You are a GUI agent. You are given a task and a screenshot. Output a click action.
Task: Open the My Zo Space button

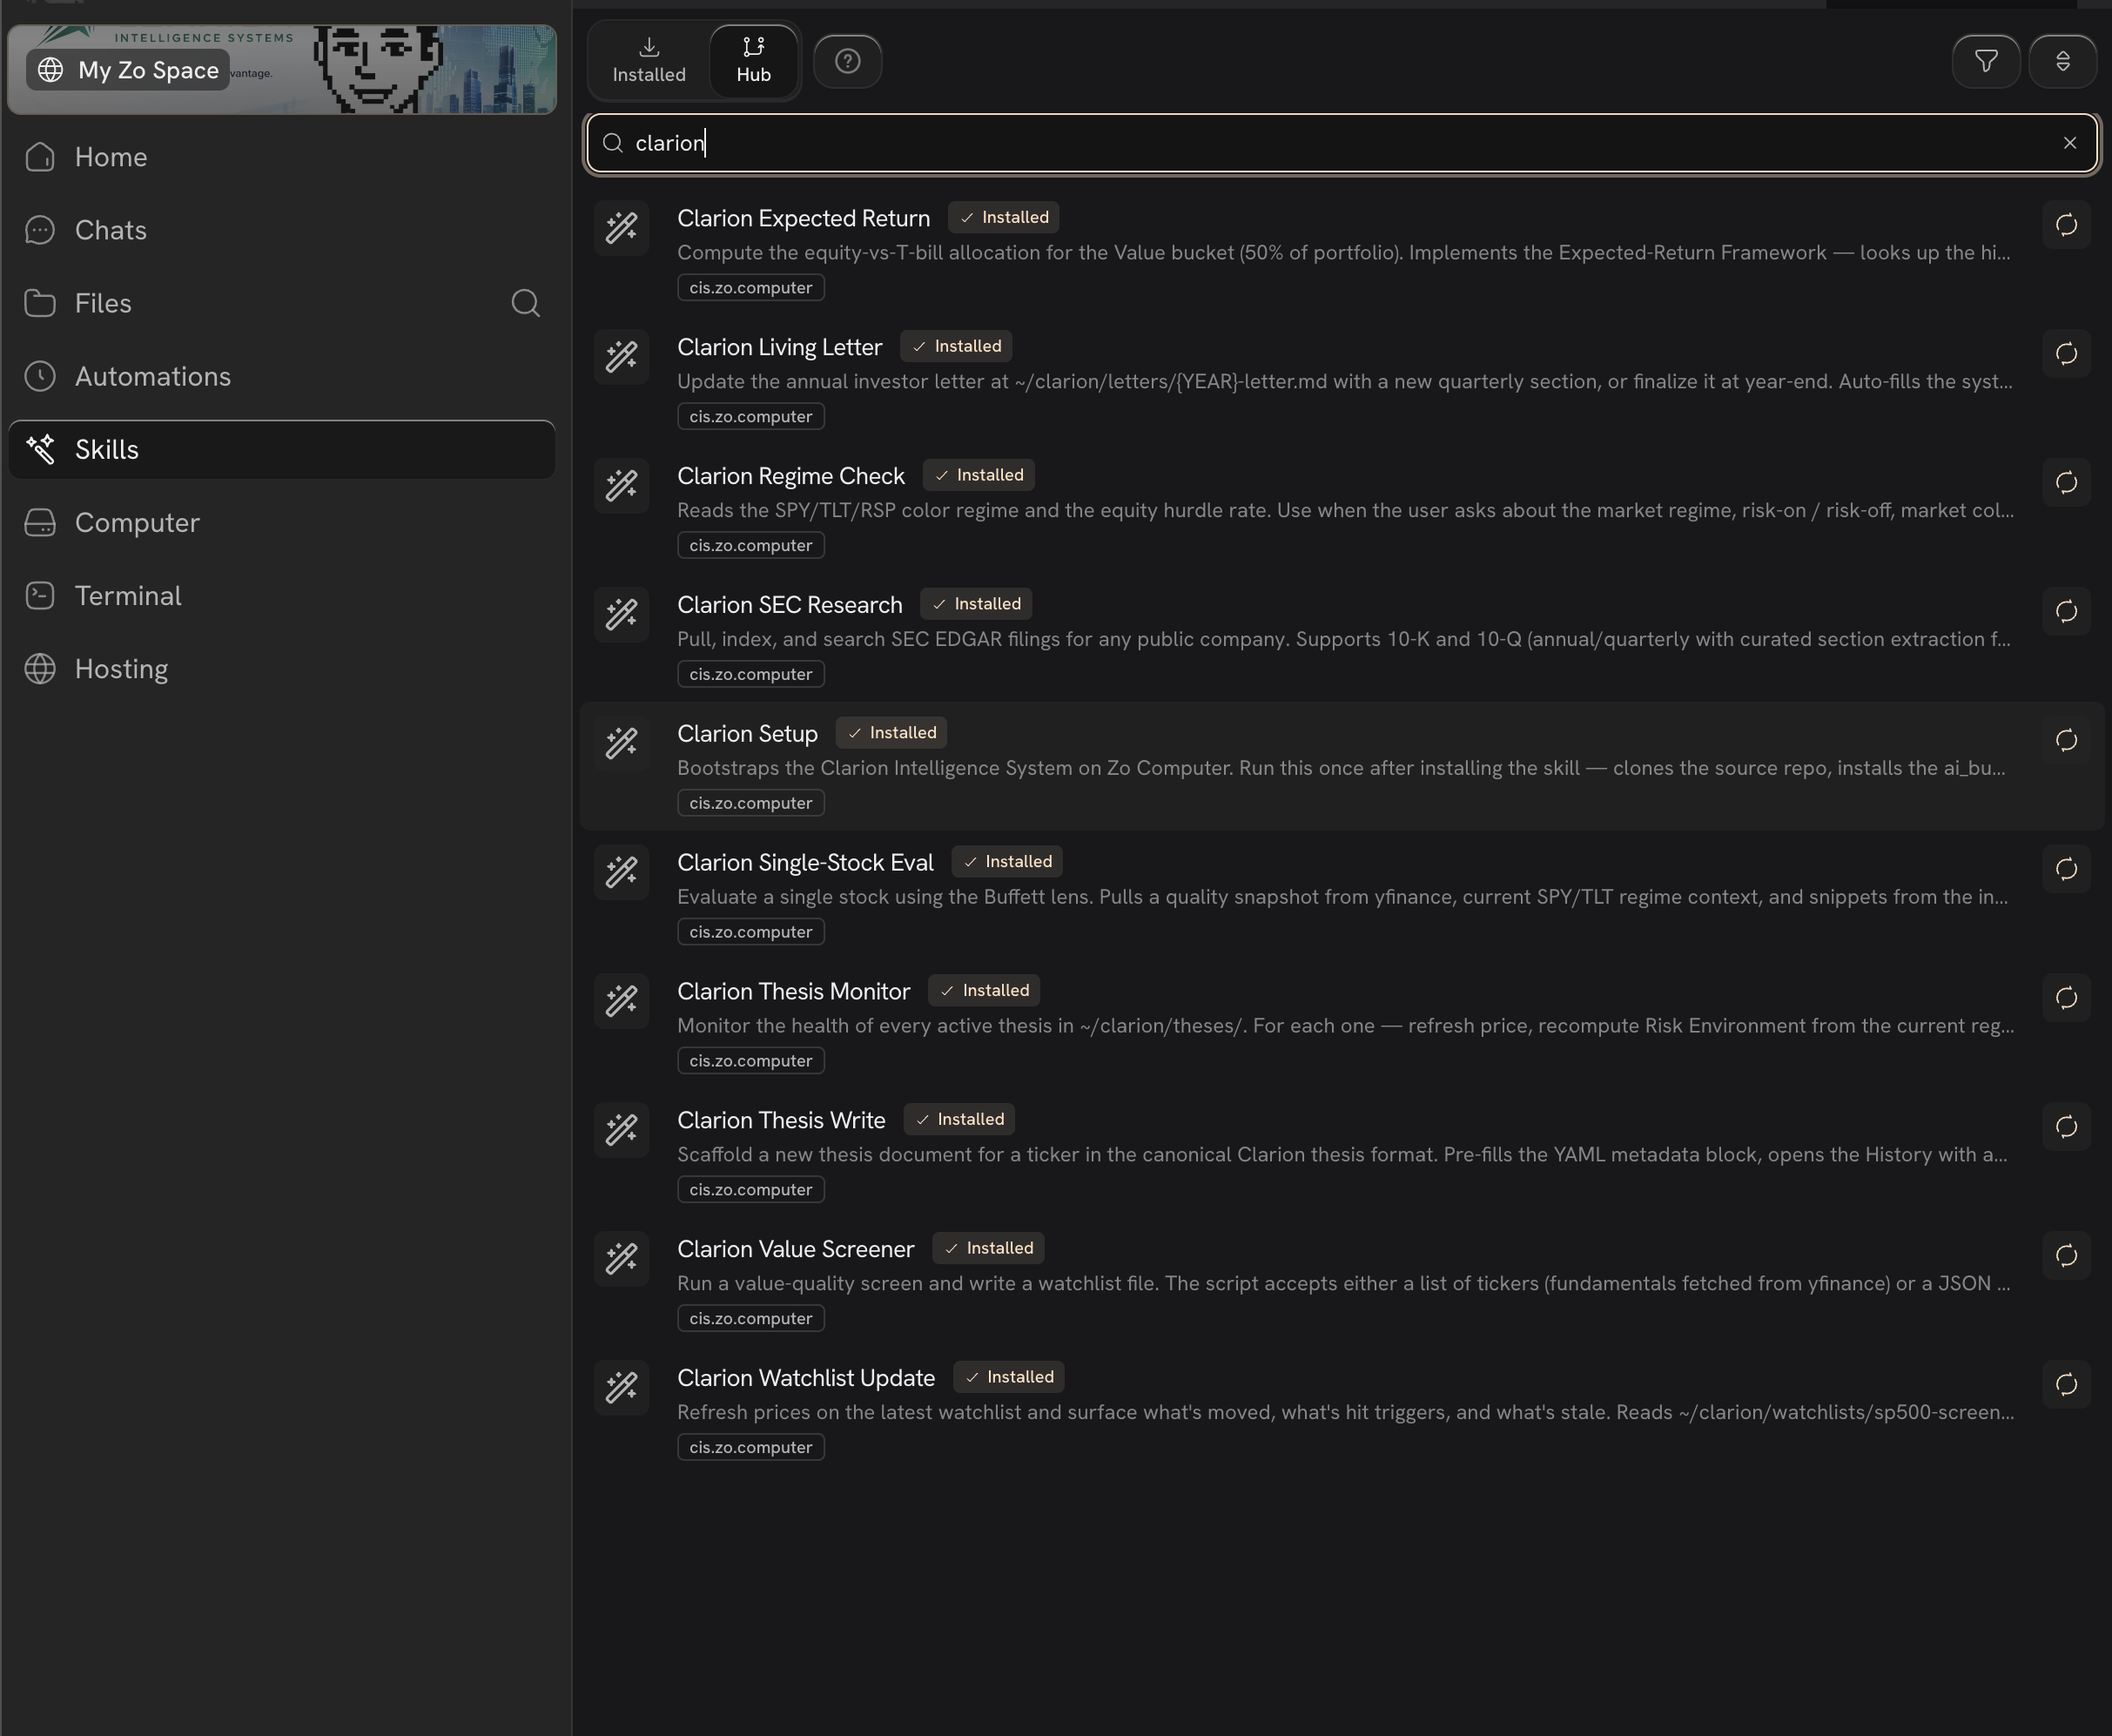[128, 70]
